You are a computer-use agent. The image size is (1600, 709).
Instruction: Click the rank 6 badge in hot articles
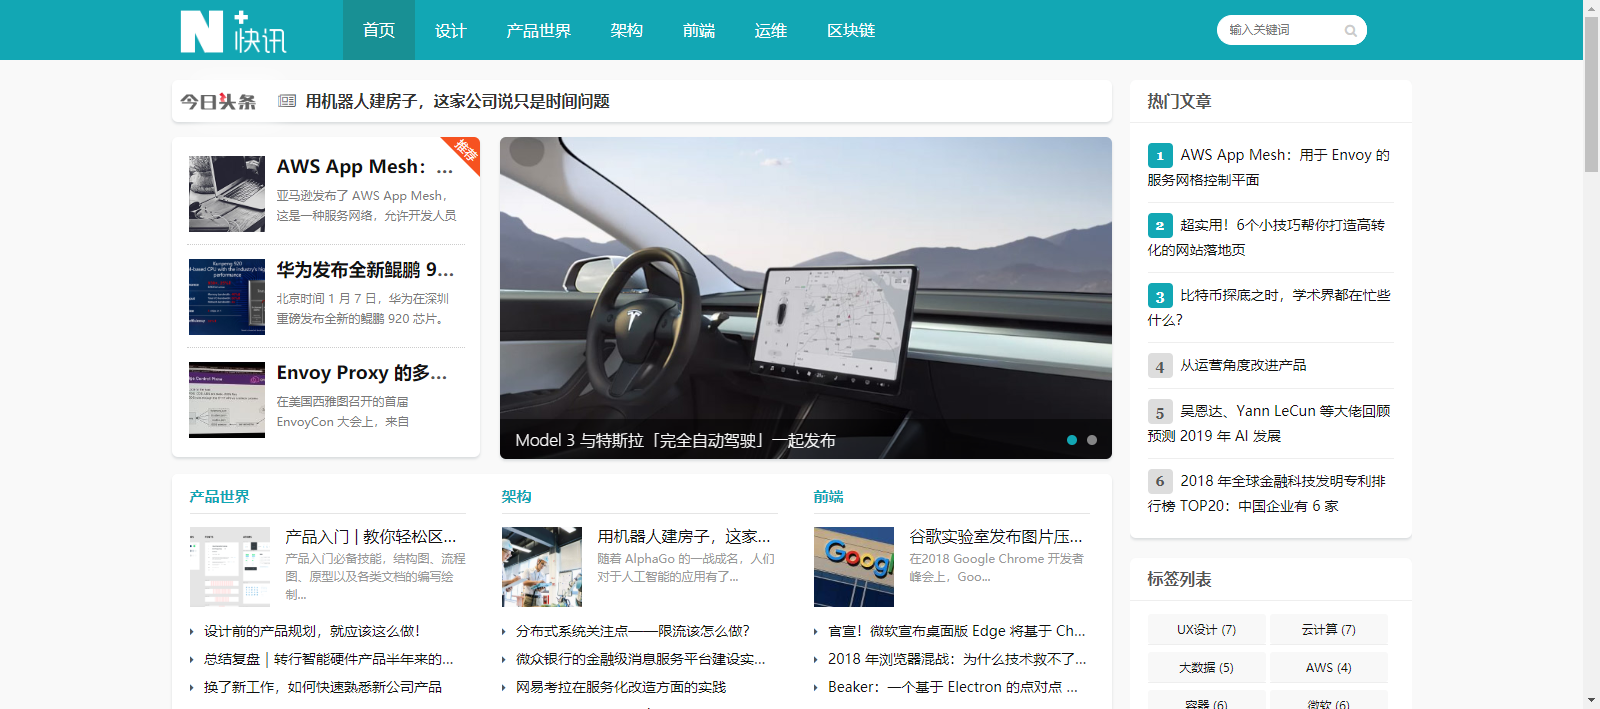(1160, 482)
